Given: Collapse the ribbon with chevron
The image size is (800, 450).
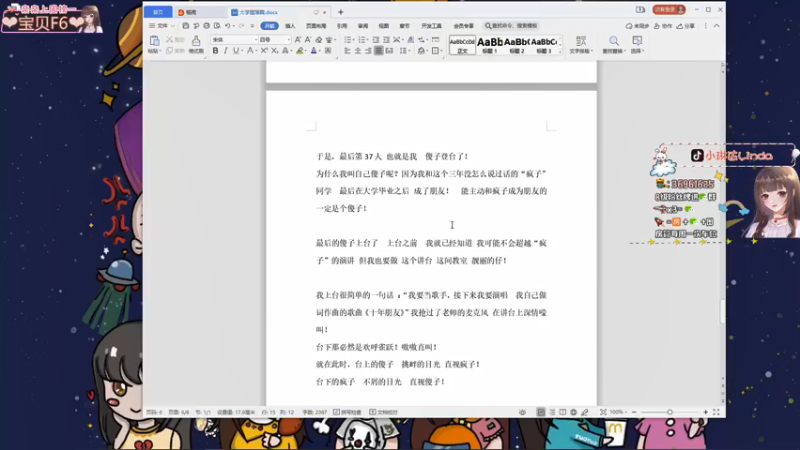Looking at the screenshot, I should (717, 26).
